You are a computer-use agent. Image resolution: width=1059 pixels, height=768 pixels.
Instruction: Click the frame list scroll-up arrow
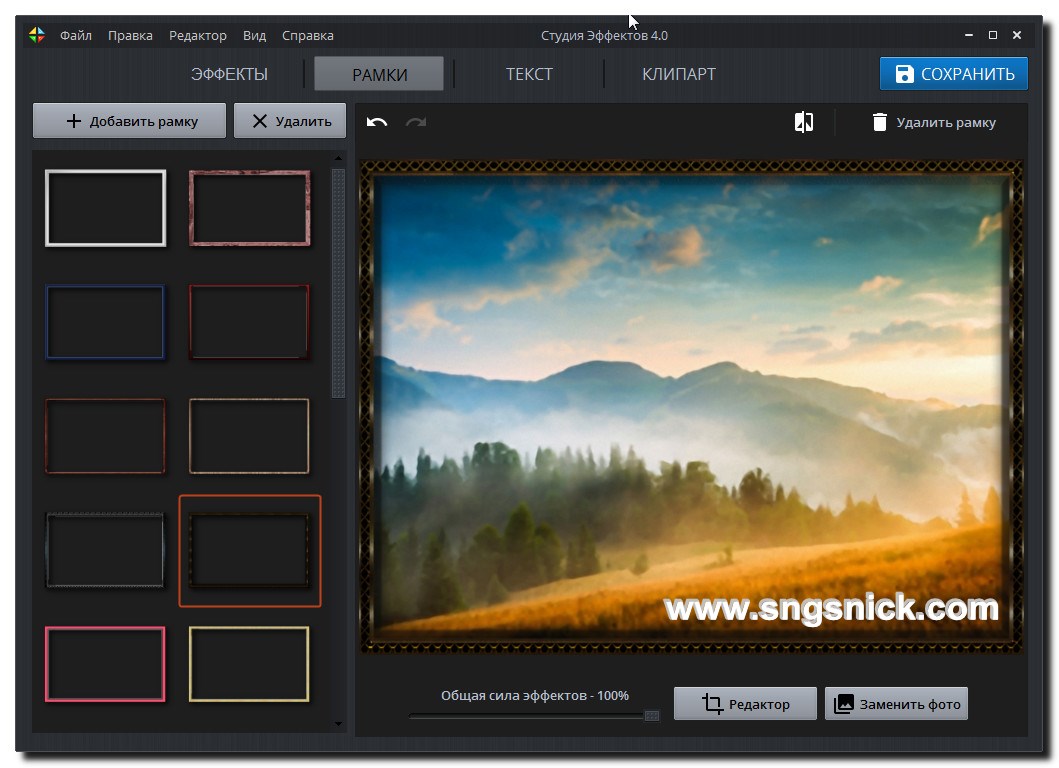tap(338, 158)
